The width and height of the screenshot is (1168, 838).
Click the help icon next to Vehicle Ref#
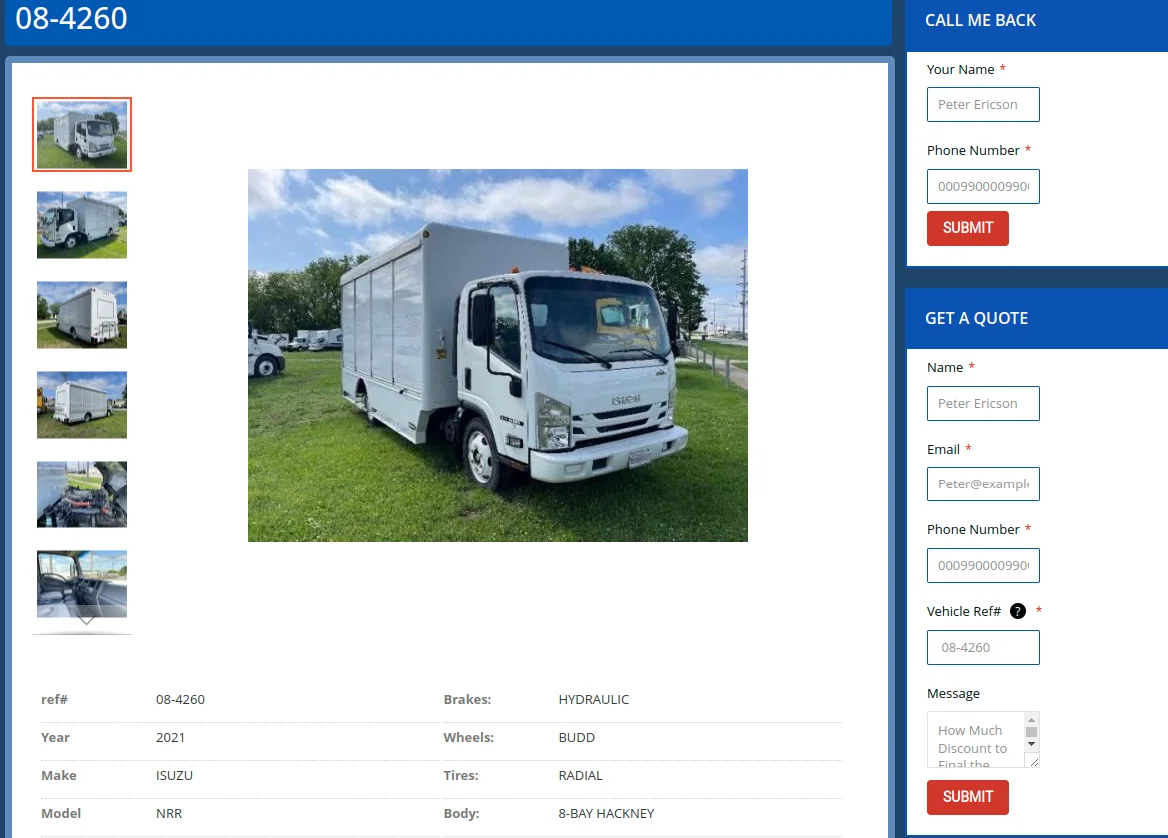(x=1017, y=611)
